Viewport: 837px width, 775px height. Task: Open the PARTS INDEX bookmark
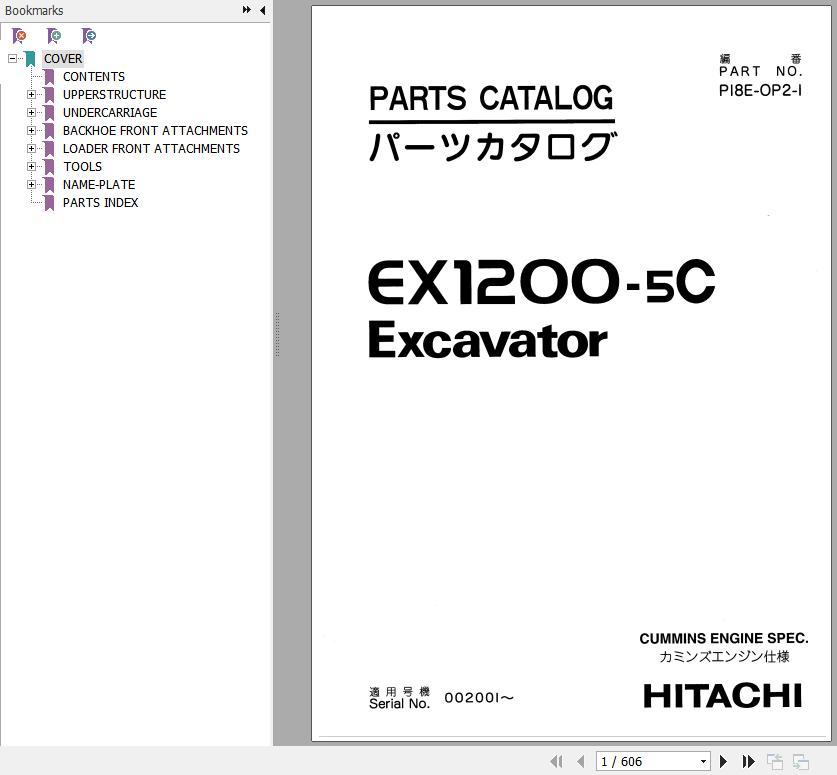pos(100,203)
